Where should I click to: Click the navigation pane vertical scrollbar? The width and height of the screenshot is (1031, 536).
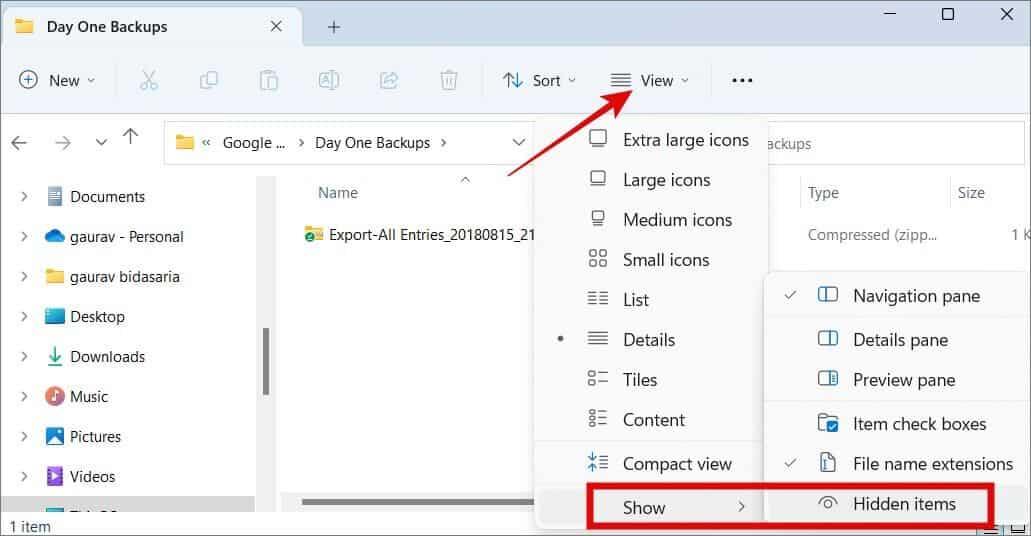266,361
